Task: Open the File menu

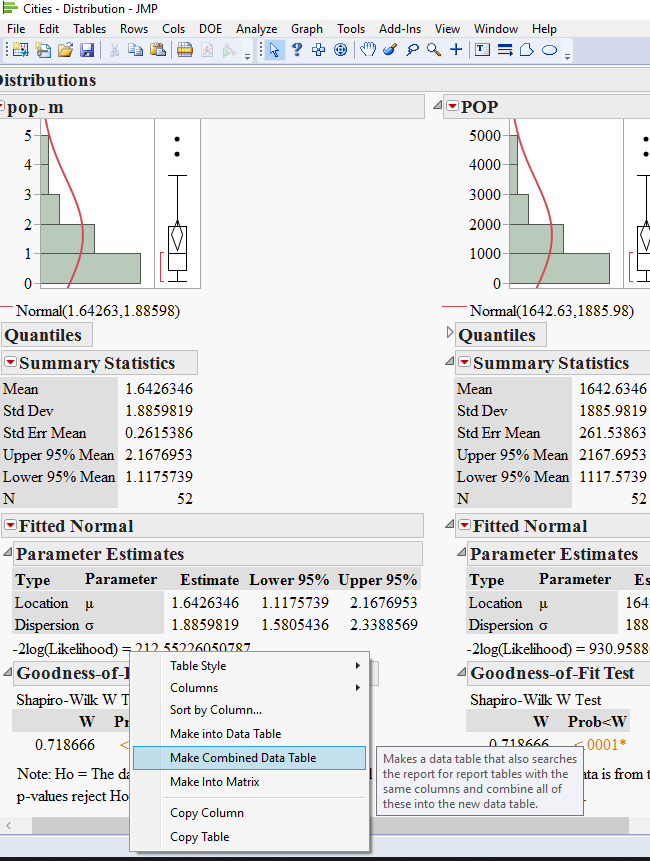Action: click(16, 29)
